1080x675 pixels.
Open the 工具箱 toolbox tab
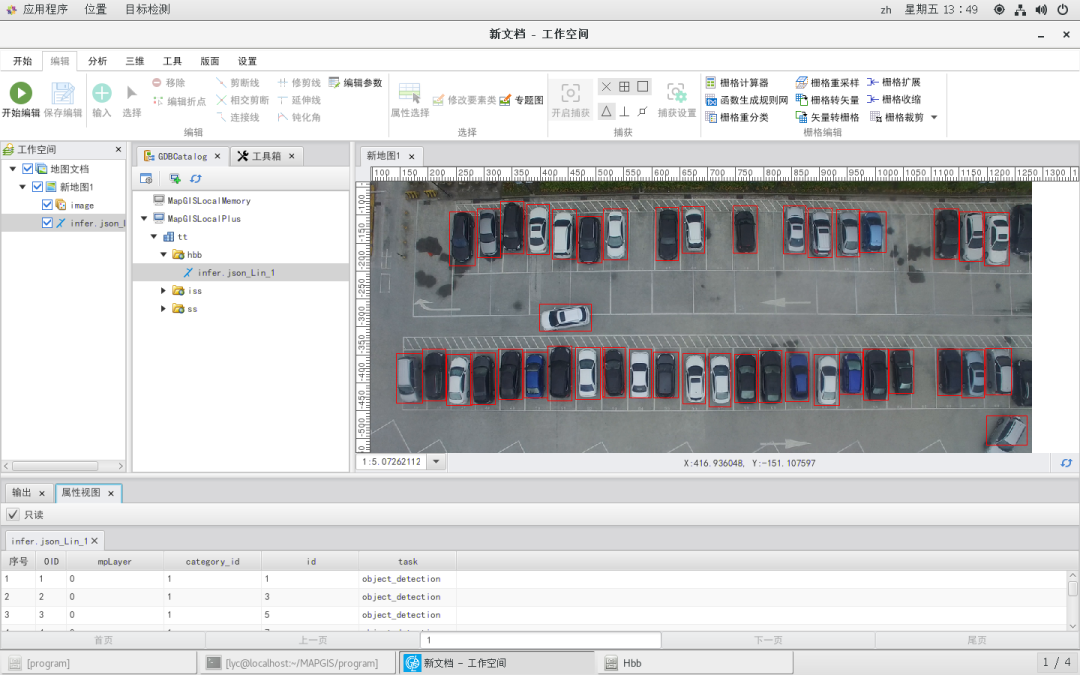pos(266,156)
